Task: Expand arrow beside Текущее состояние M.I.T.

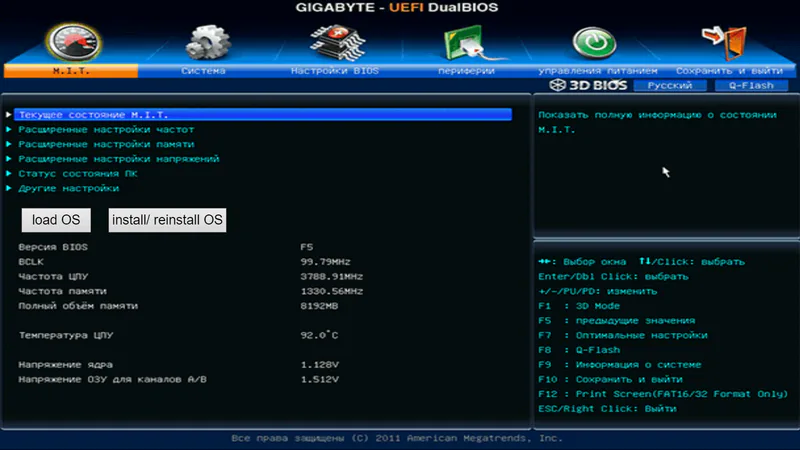Action: tap(9, 115)
